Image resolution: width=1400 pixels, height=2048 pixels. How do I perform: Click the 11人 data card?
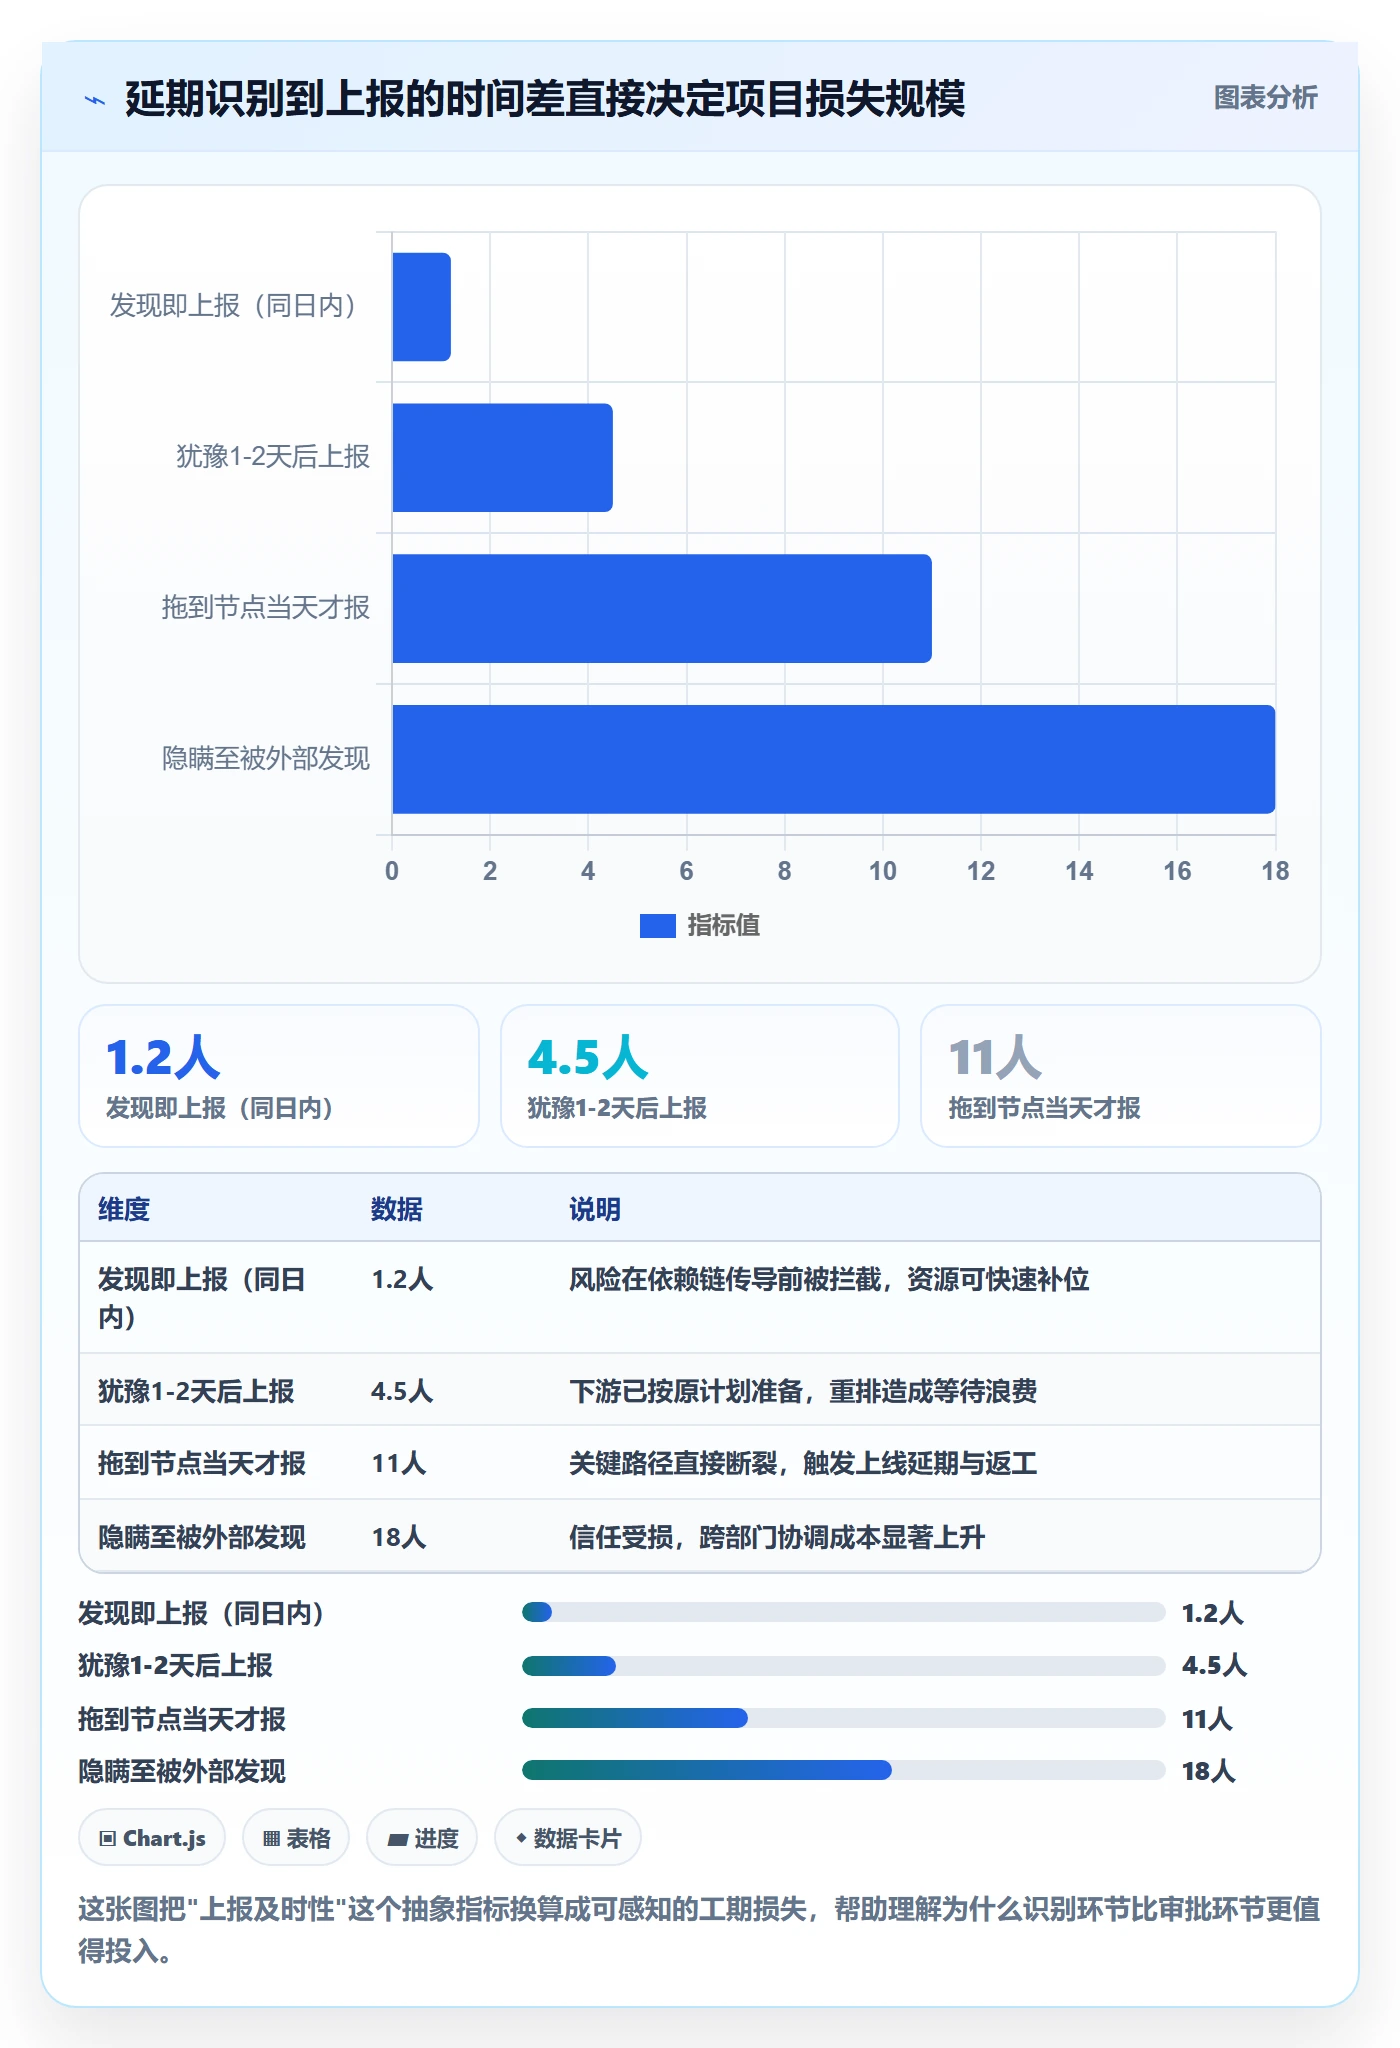[x=1121, y=1076]
